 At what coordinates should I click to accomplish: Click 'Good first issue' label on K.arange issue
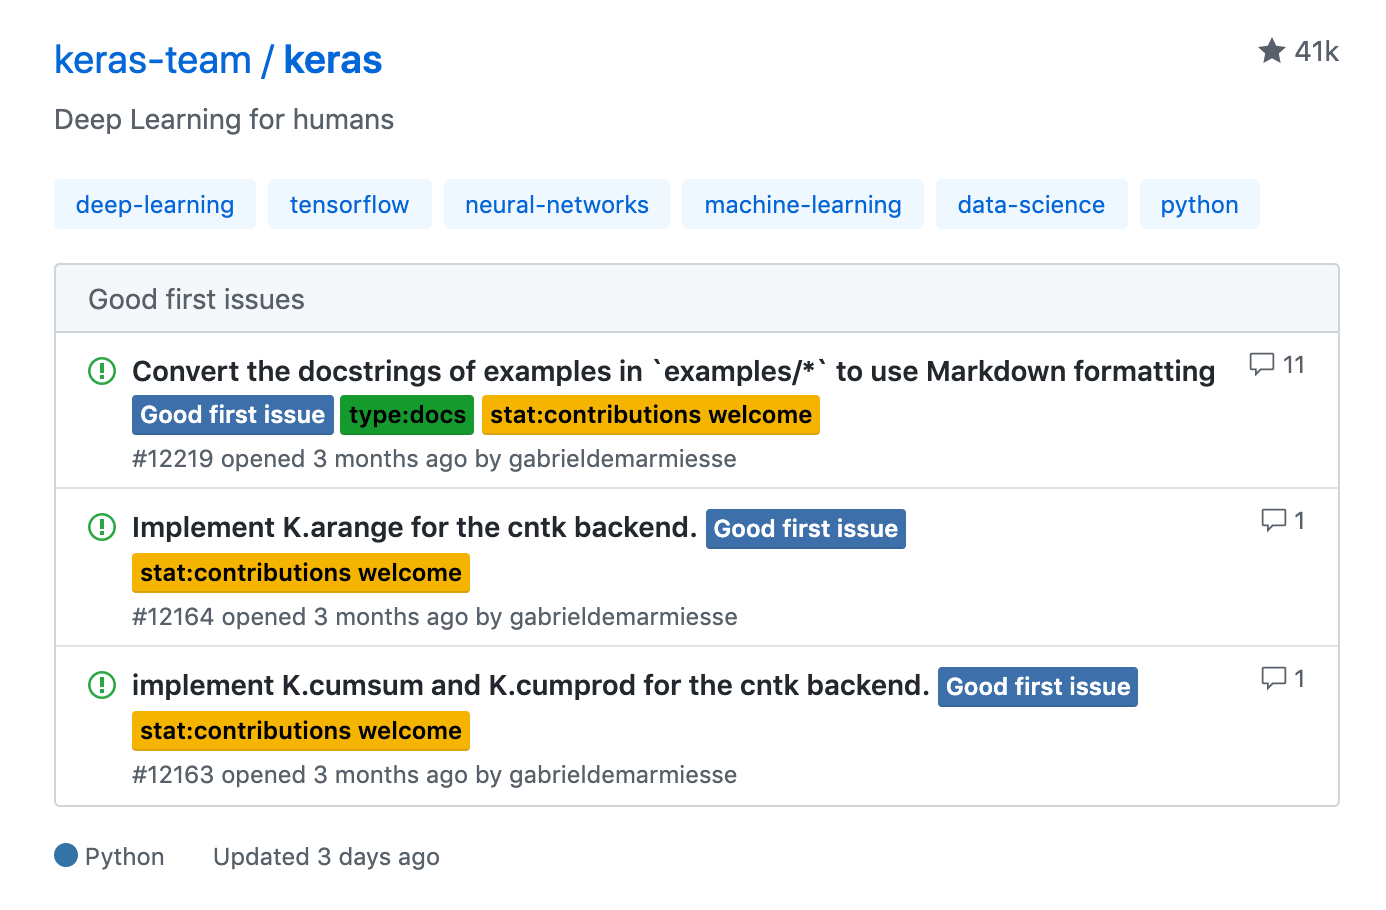click(x=806, y=529)
